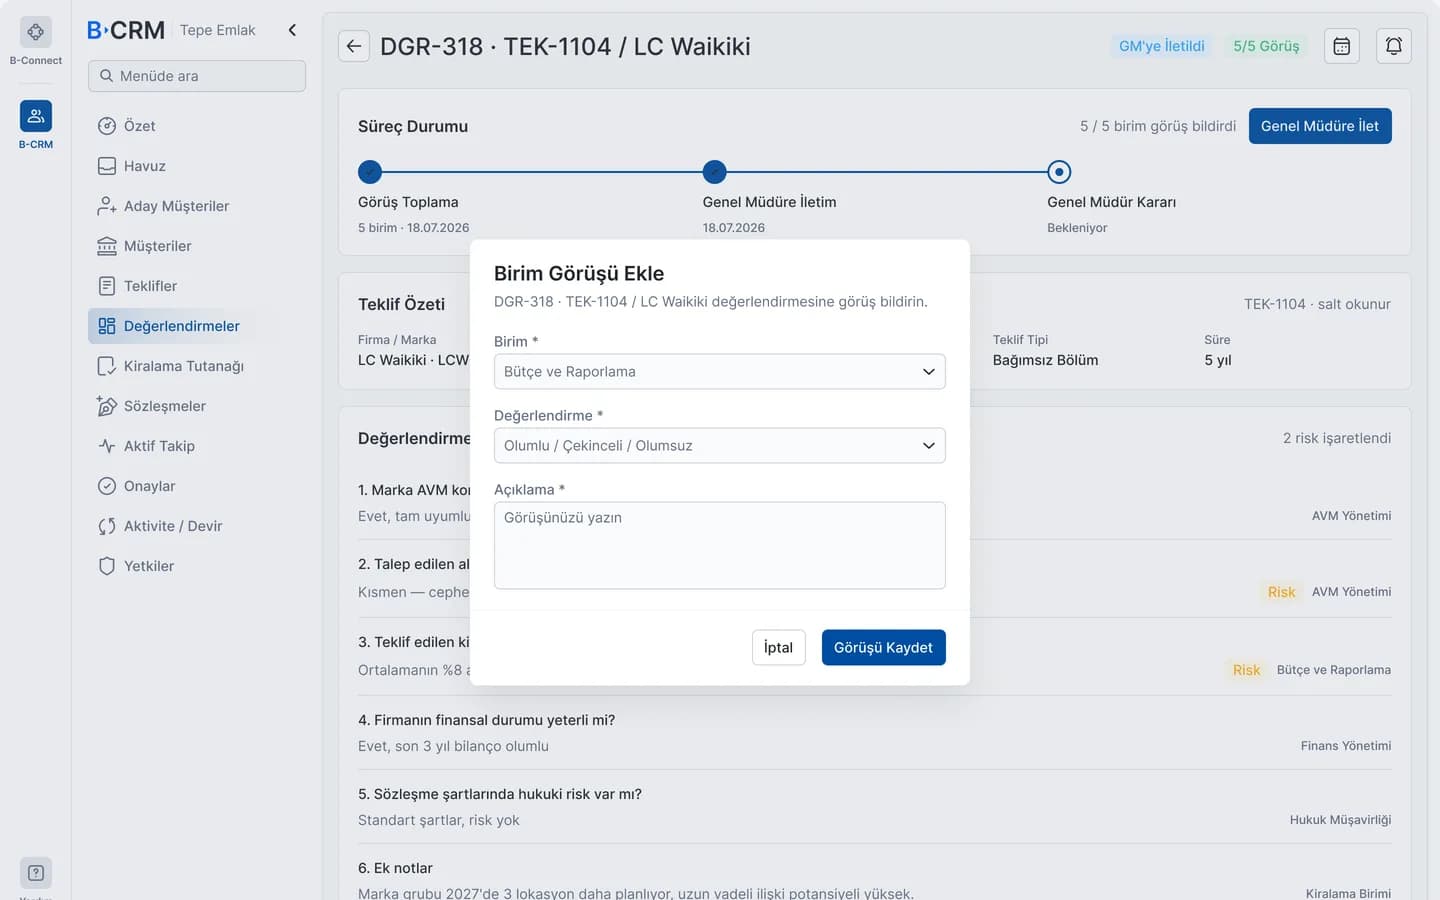The image size is (1440, 900).
Task: Go back using the arrow button
Action: pyautogui.click(x=354, y=46)
